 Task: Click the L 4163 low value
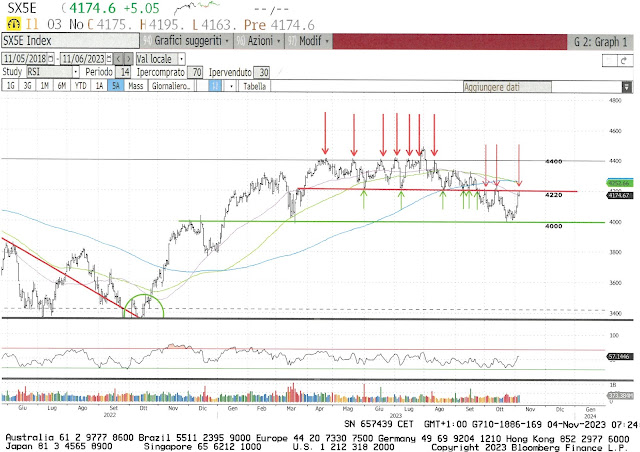(213, 24)
